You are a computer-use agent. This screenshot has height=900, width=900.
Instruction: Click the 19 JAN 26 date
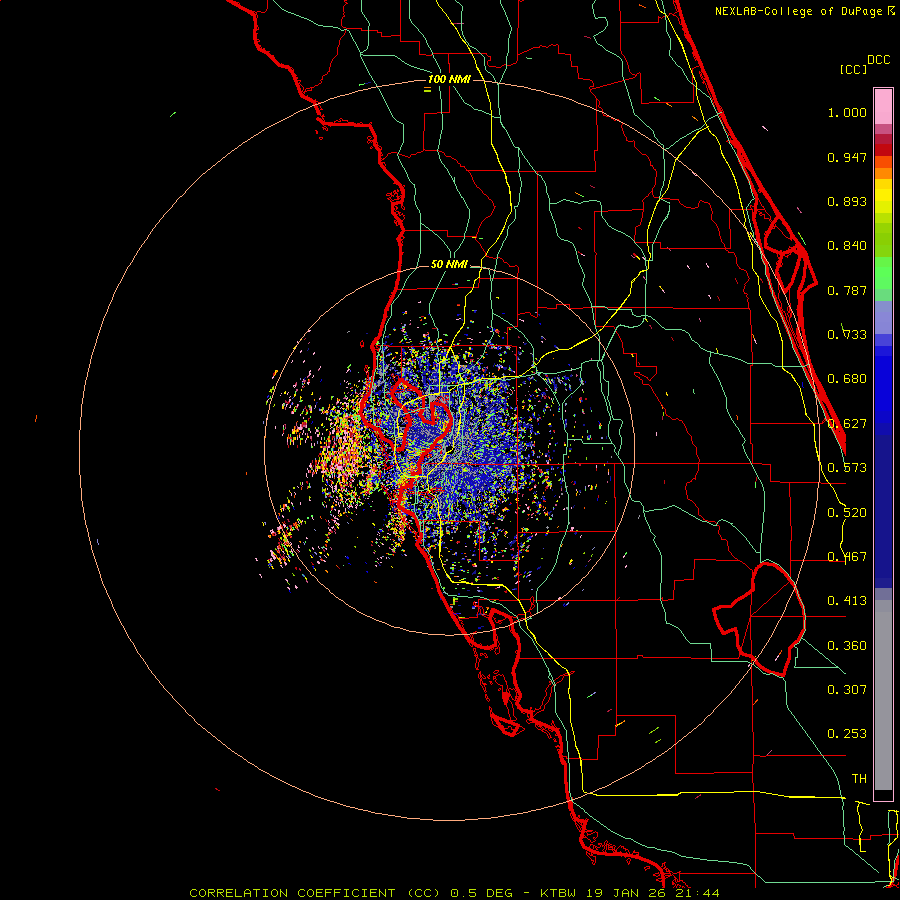[628, 893]
